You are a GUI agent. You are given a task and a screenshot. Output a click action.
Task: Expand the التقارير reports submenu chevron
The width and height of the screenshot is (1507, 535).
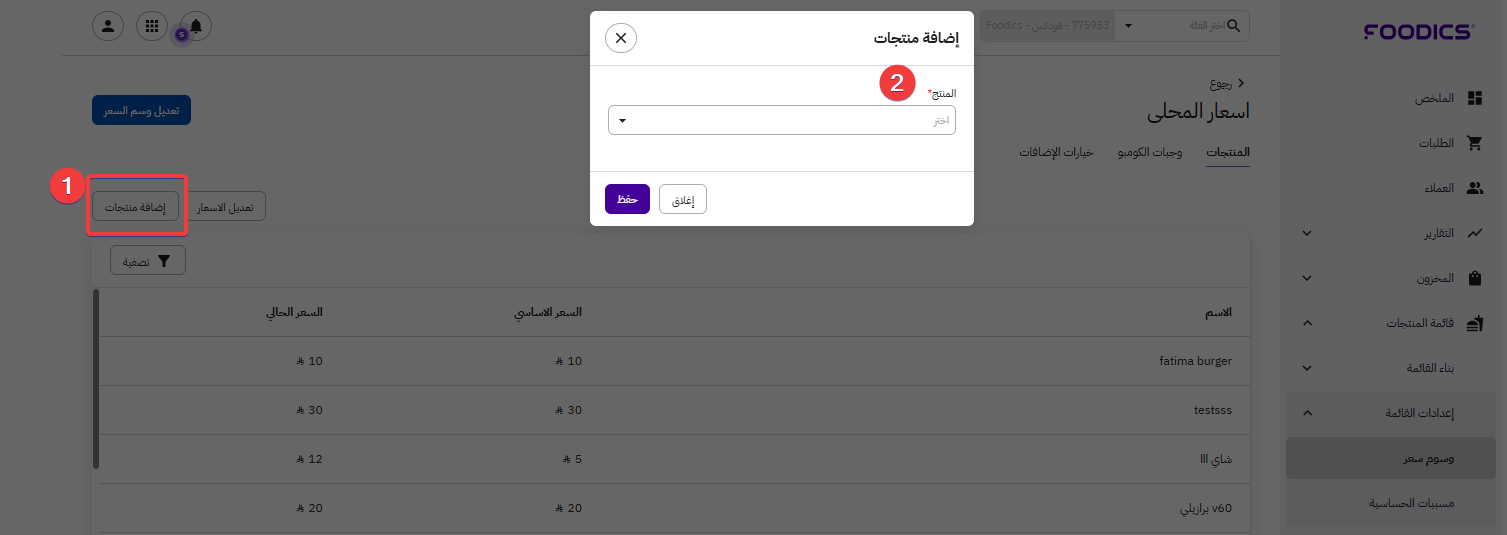click(x=1307, y=233)
